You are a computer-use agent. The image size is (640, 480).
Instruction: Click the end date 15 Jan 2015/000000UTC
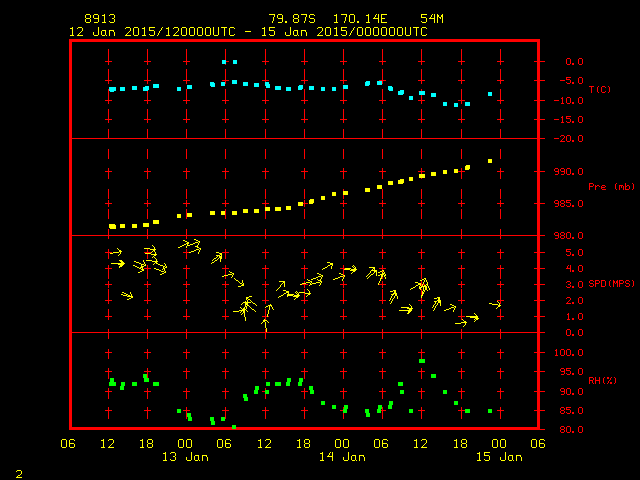(x=344, y=32)
